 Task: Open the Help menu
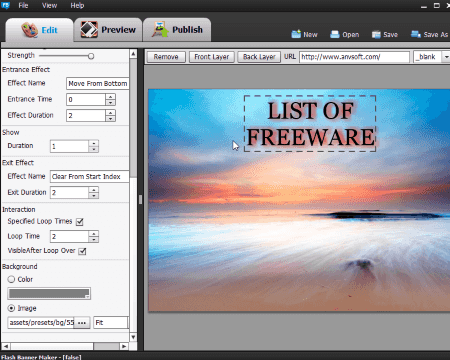77,5
